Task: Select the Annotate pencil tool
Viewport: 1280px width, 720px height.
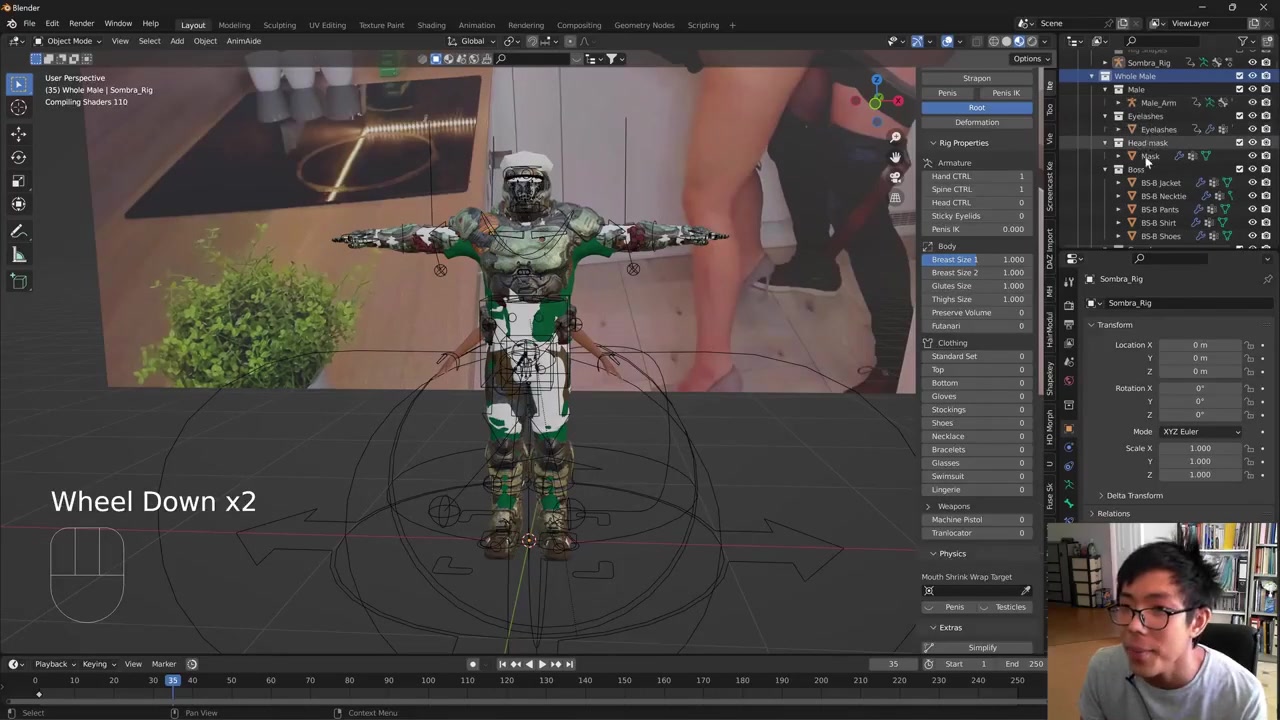Action: tap(18, 231)
